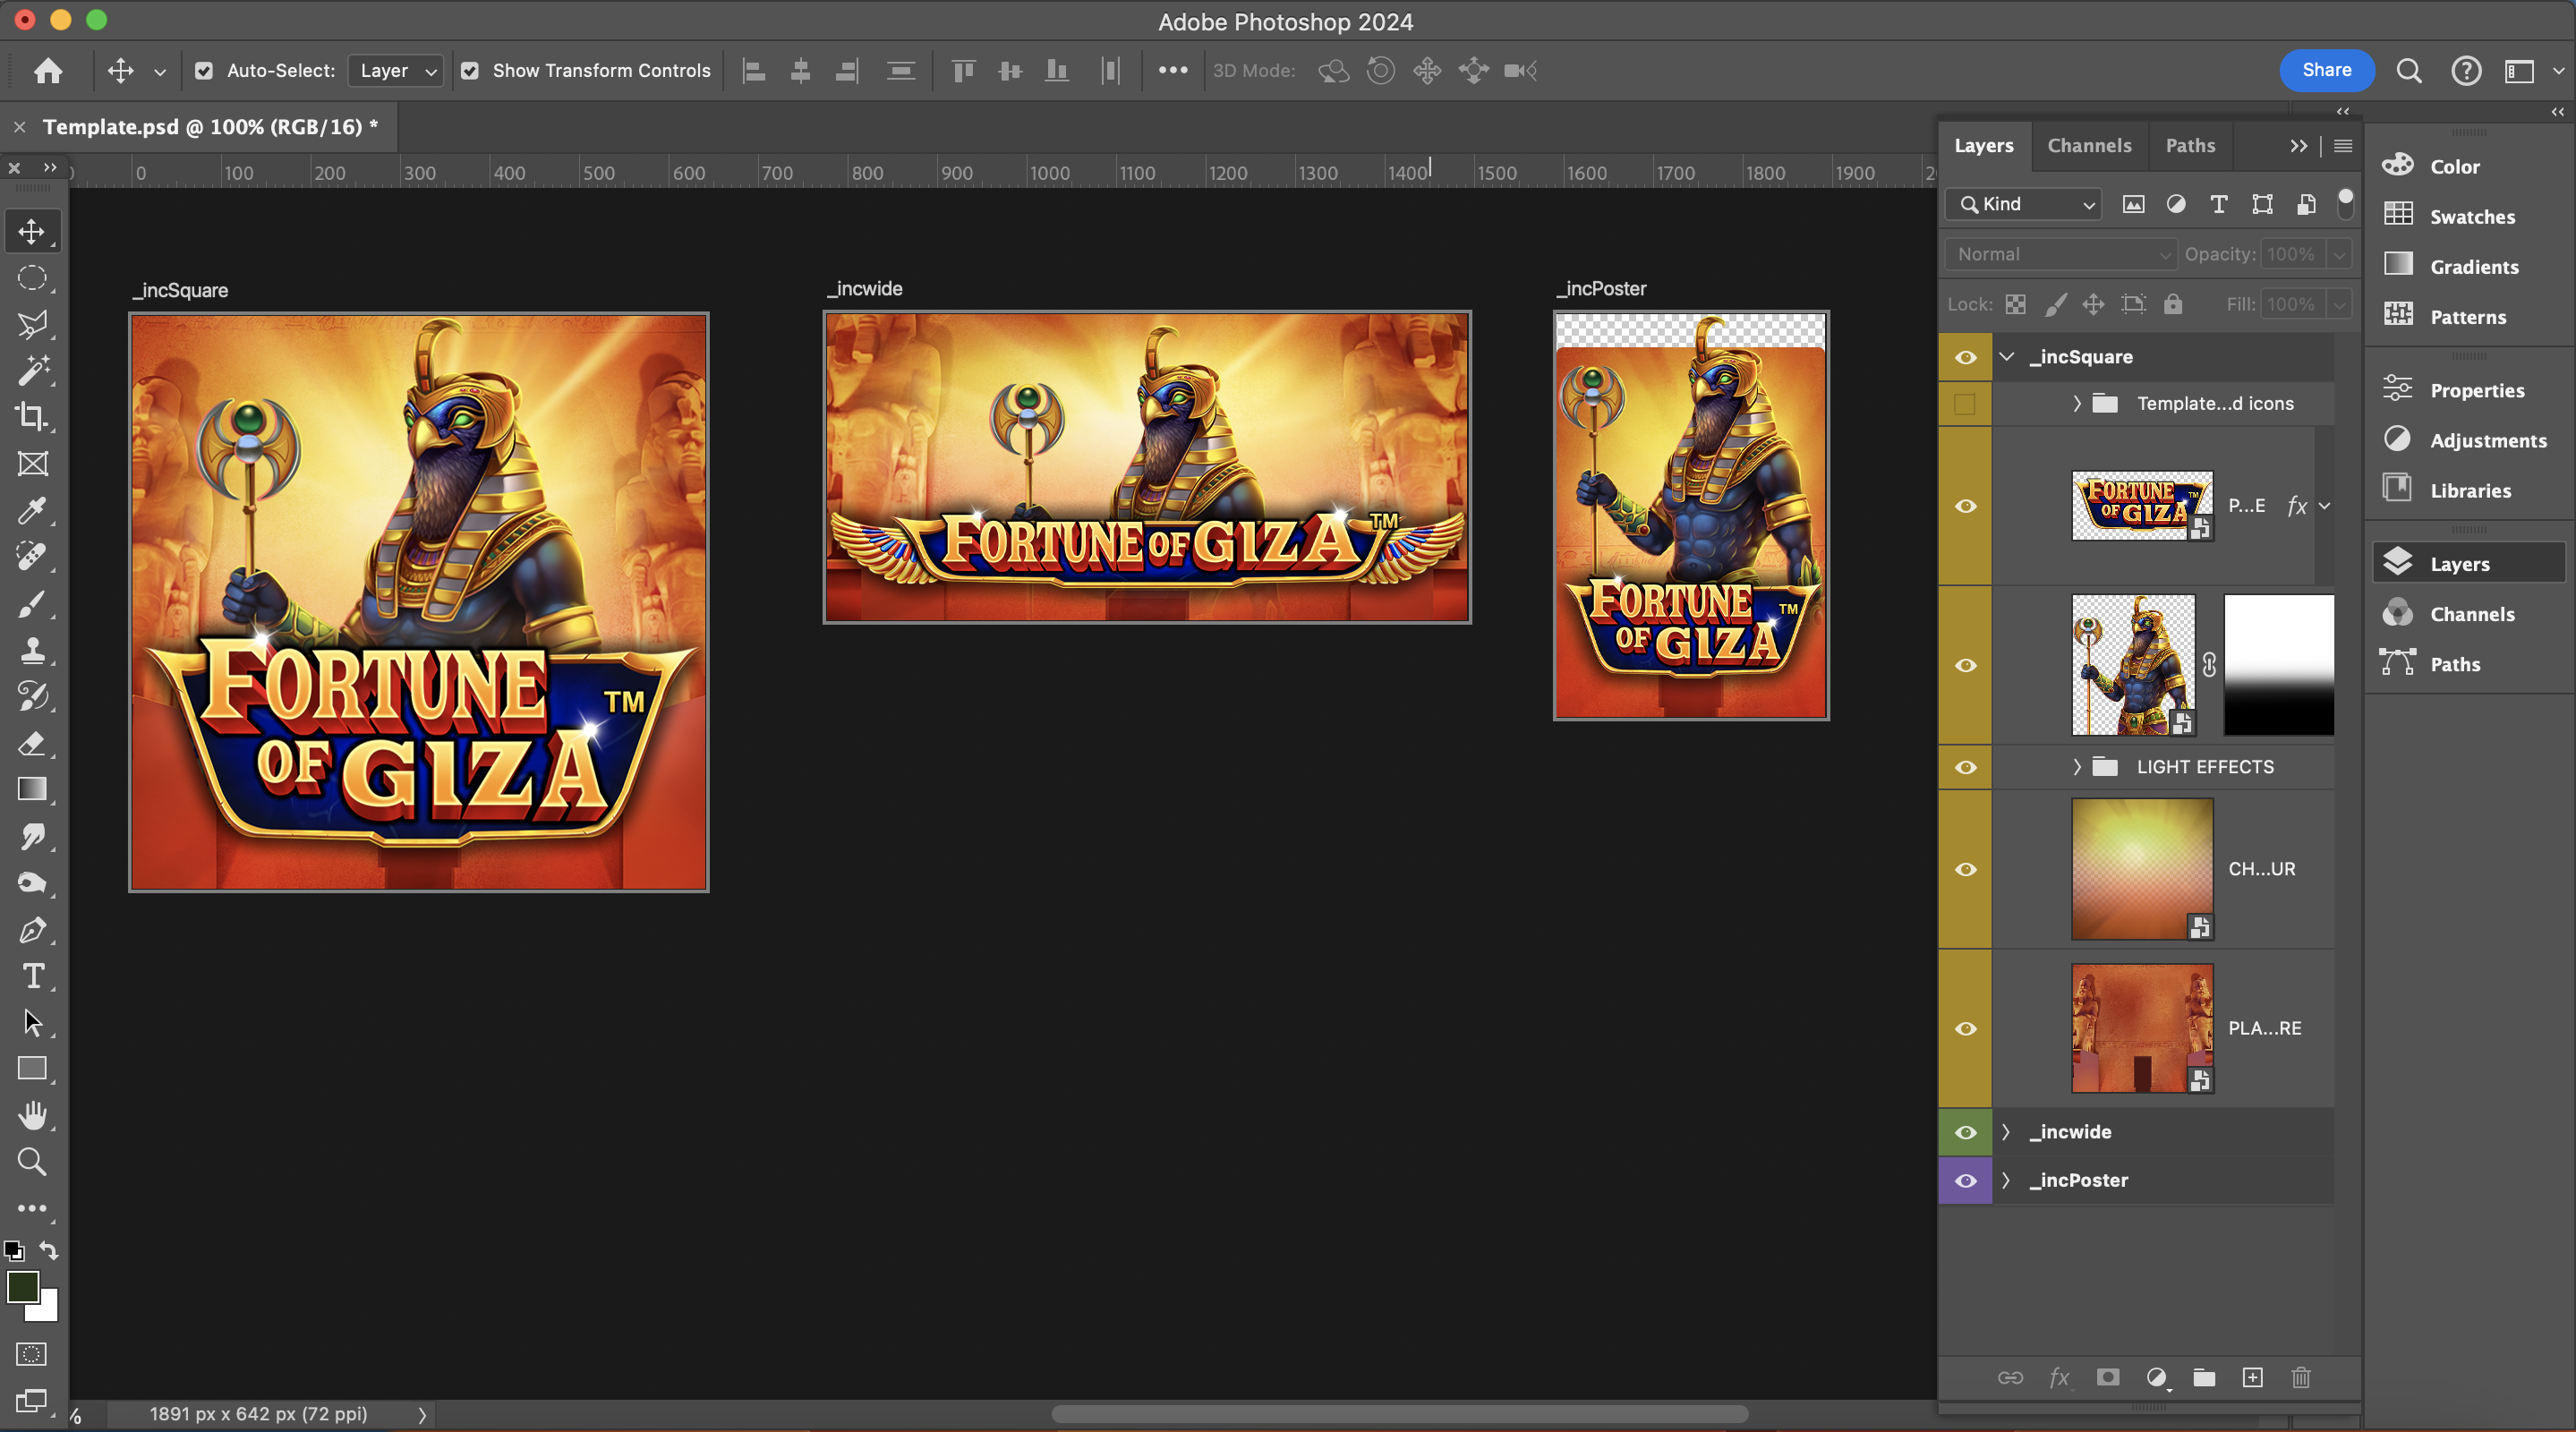Expand the LIGHT EFFECTS folder
This screenshot has height=1432, width=2576.
point(2076,767)
